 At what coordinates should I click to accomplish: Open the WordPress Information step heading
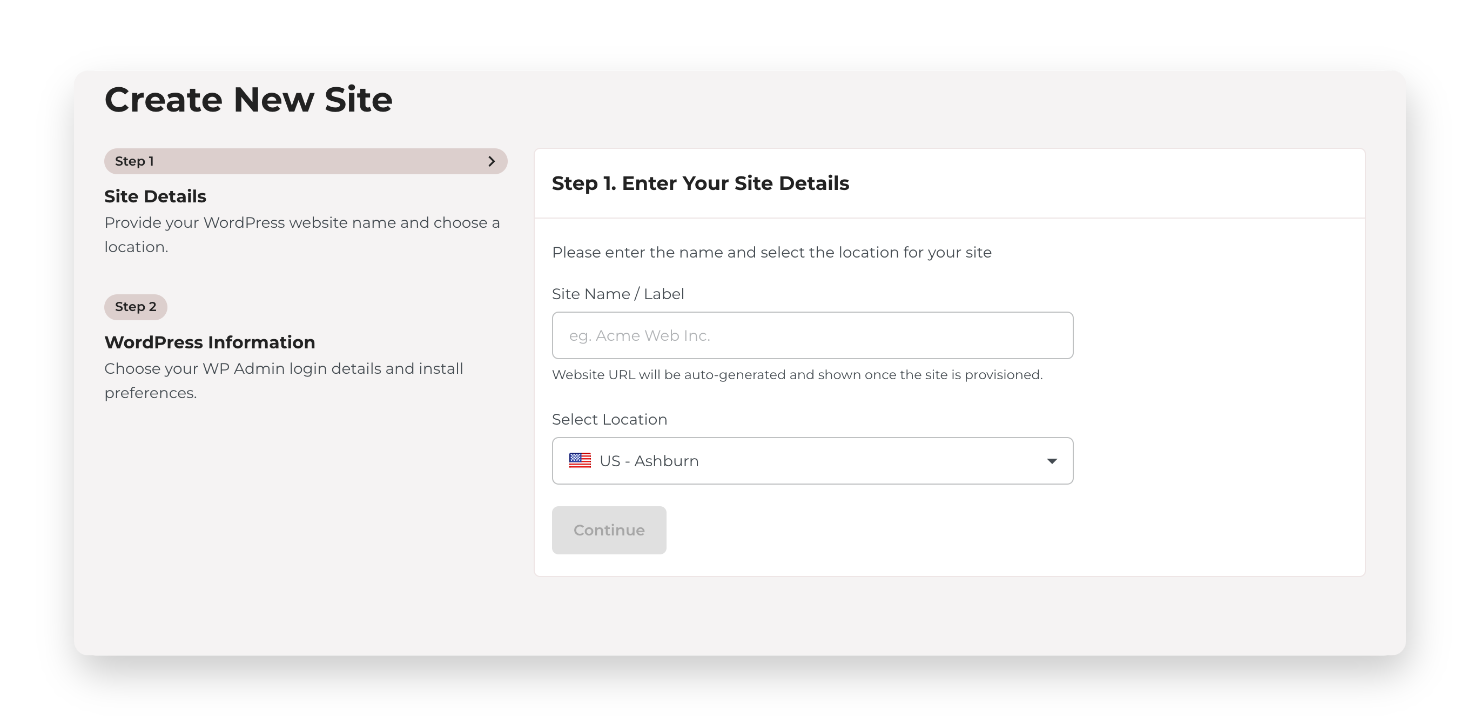pos(209,342)
